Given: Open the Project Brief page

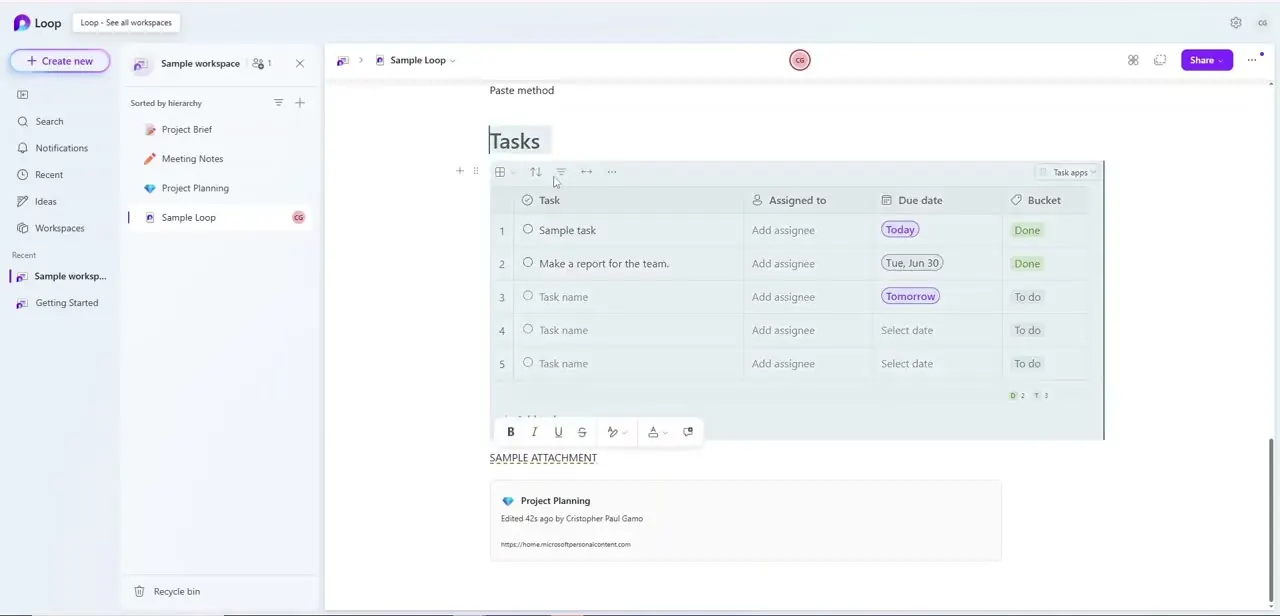Looking at the screenshot, I should click(x=187, y=130).
